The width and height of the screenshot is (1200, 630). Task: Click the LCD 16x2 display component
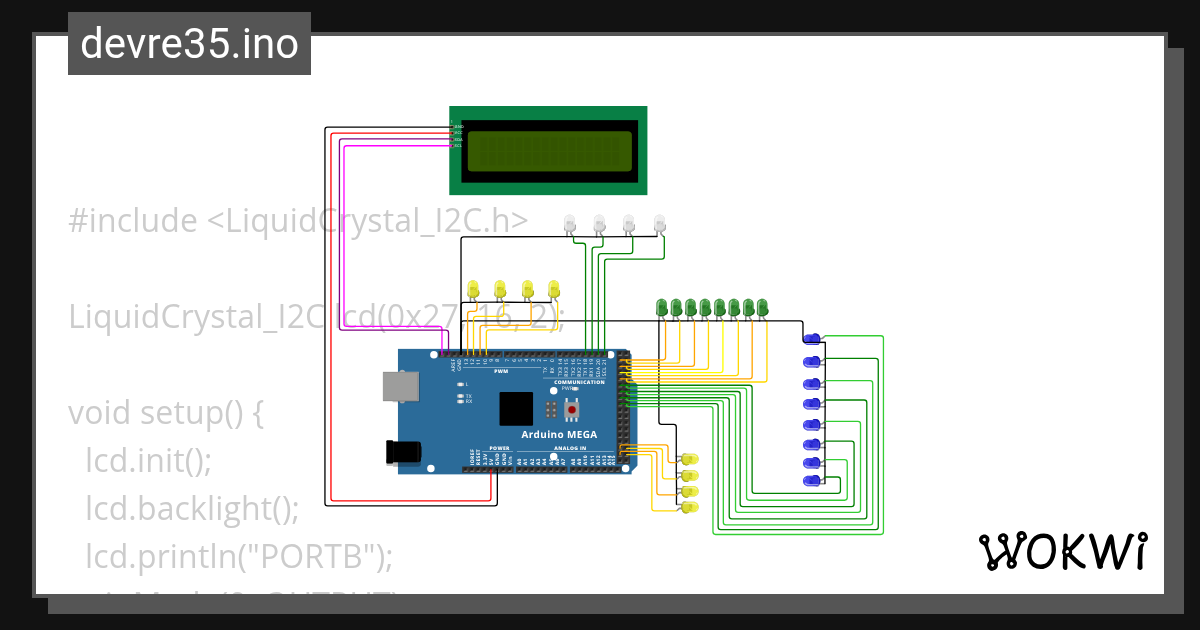550,150
